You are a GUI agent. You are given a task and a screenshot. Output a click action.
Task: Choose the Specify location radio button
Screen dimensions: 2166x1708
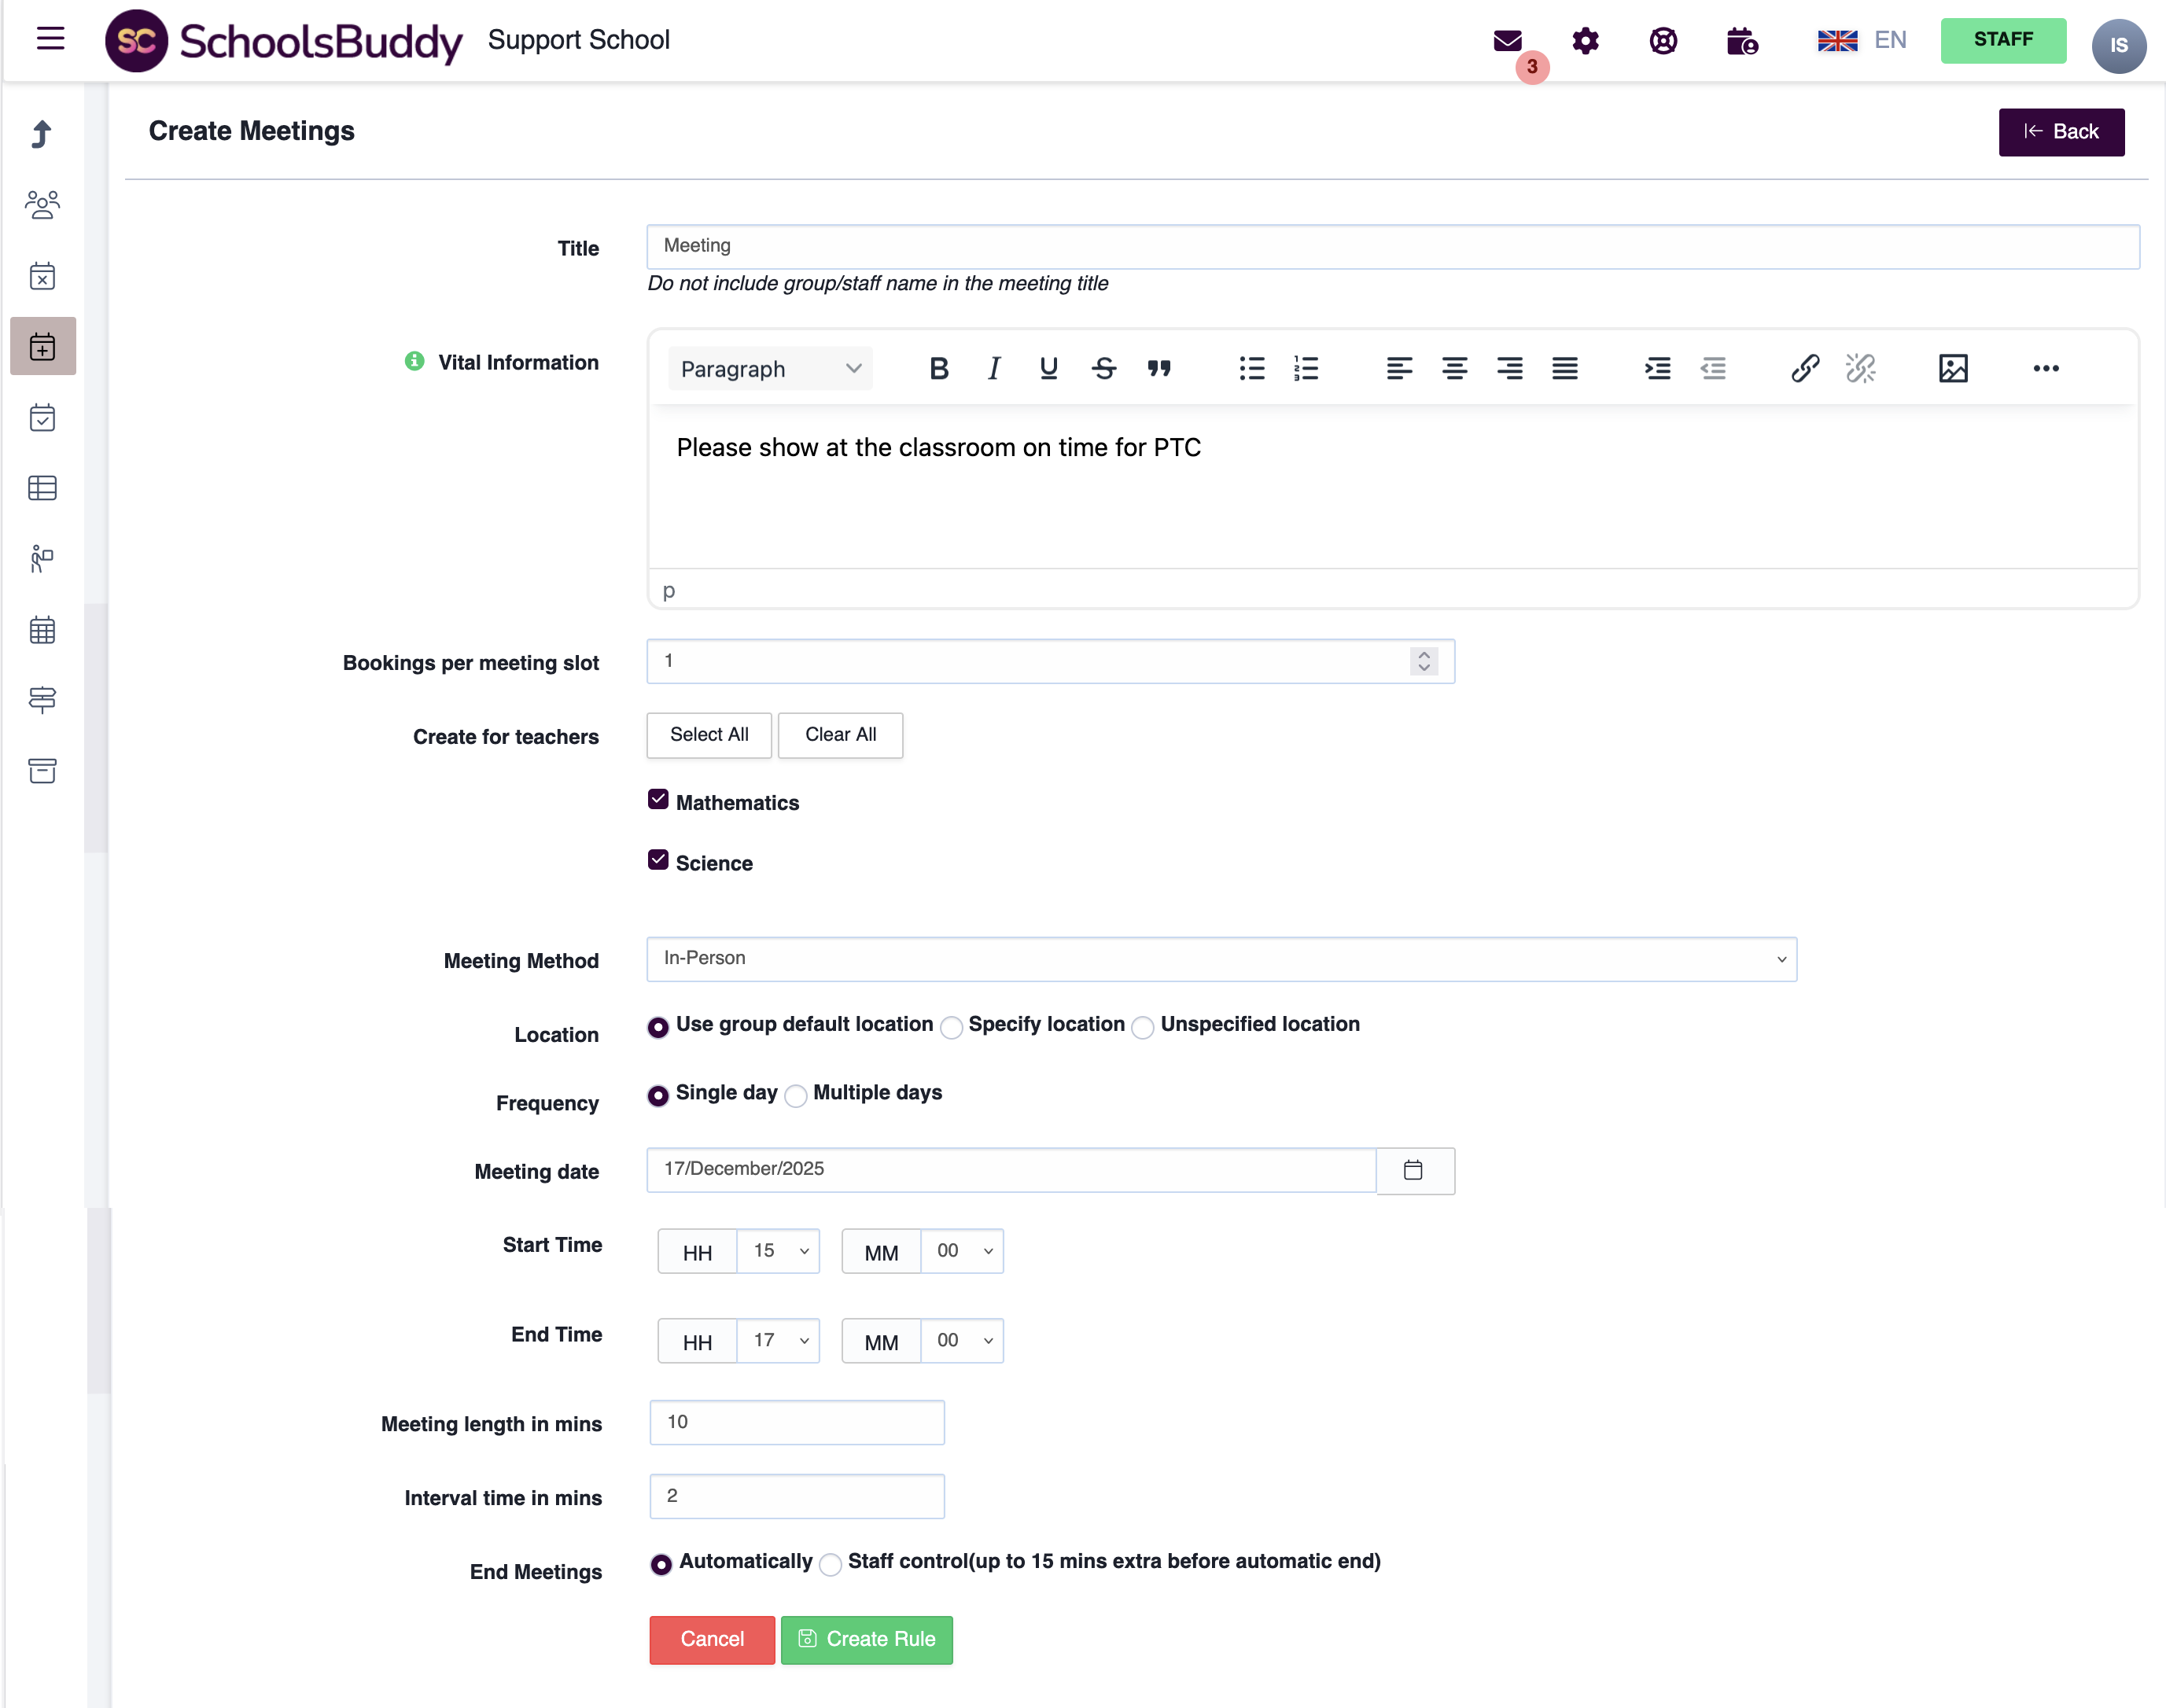(x=952, y=1028)
